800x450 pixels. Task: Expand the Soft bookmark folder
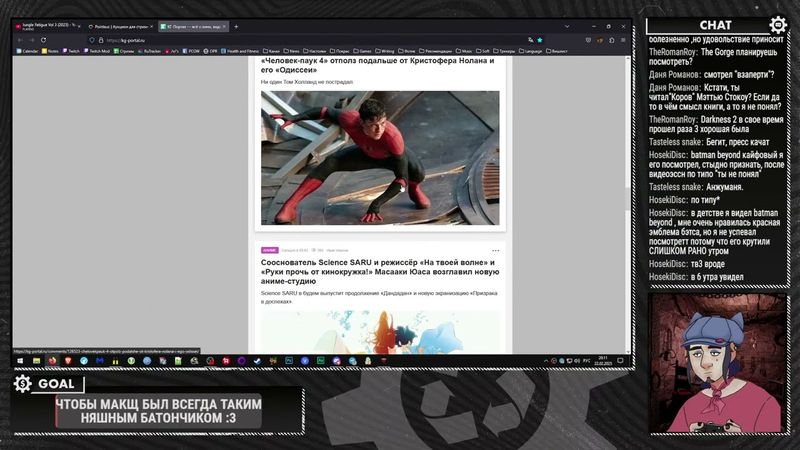(483, 51)
